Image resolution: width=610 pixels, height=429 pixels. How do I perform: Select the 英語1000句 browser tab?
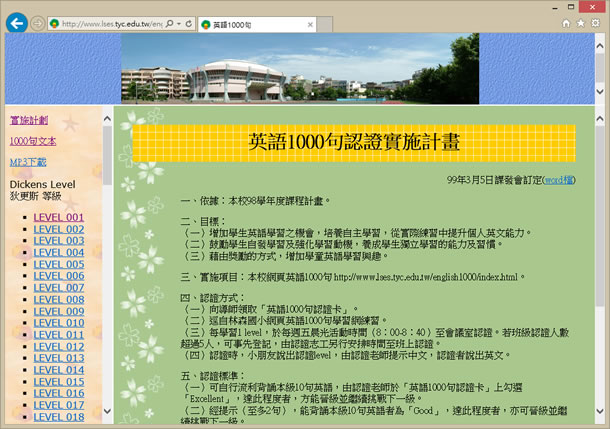(257, 25)
